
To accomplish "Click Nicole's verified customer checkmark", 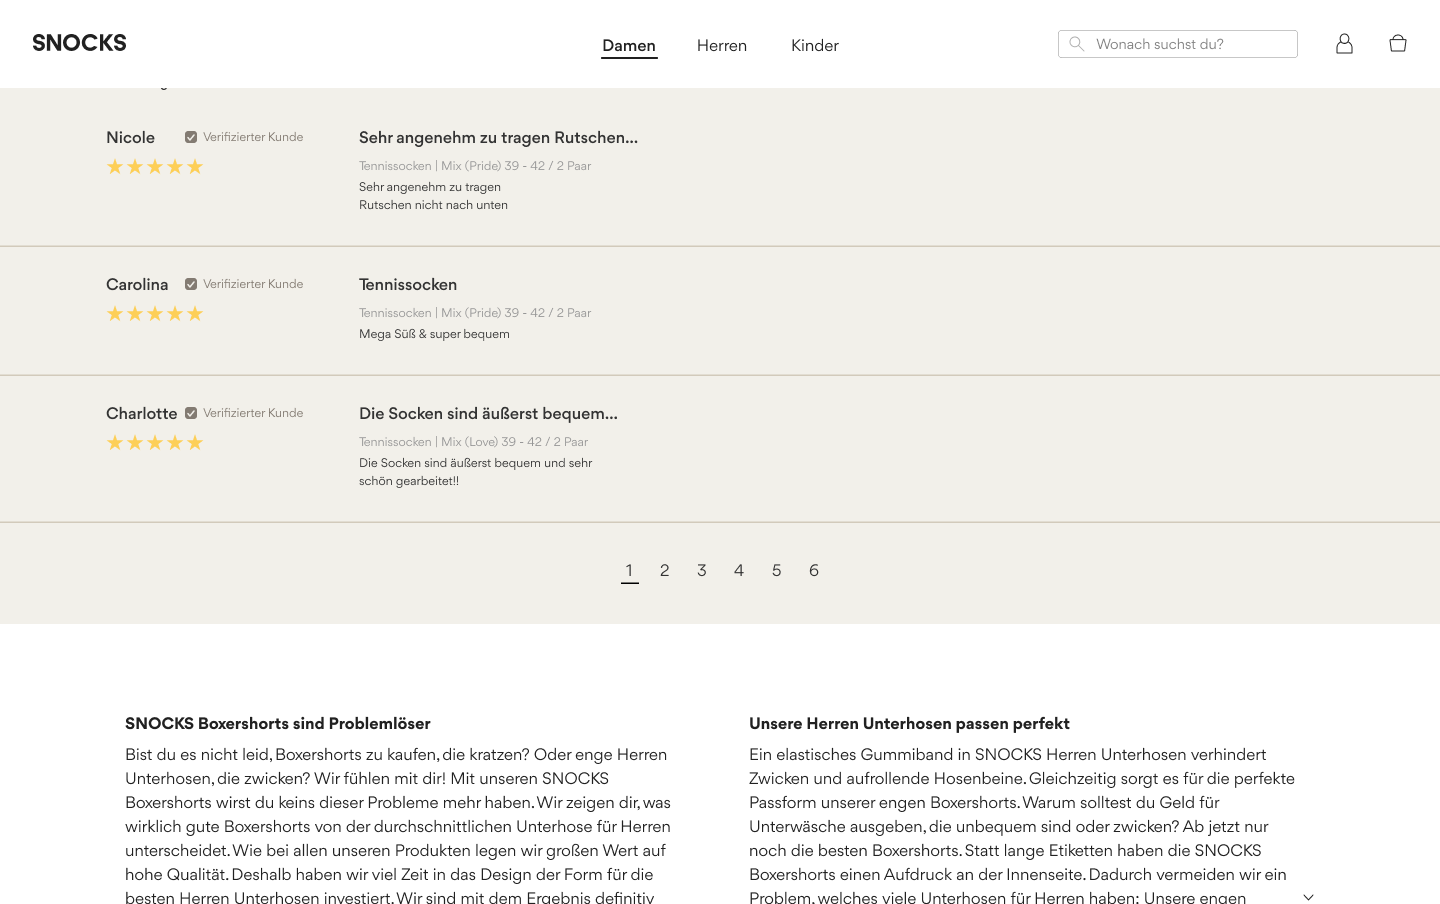I will (x=191, y=137).
